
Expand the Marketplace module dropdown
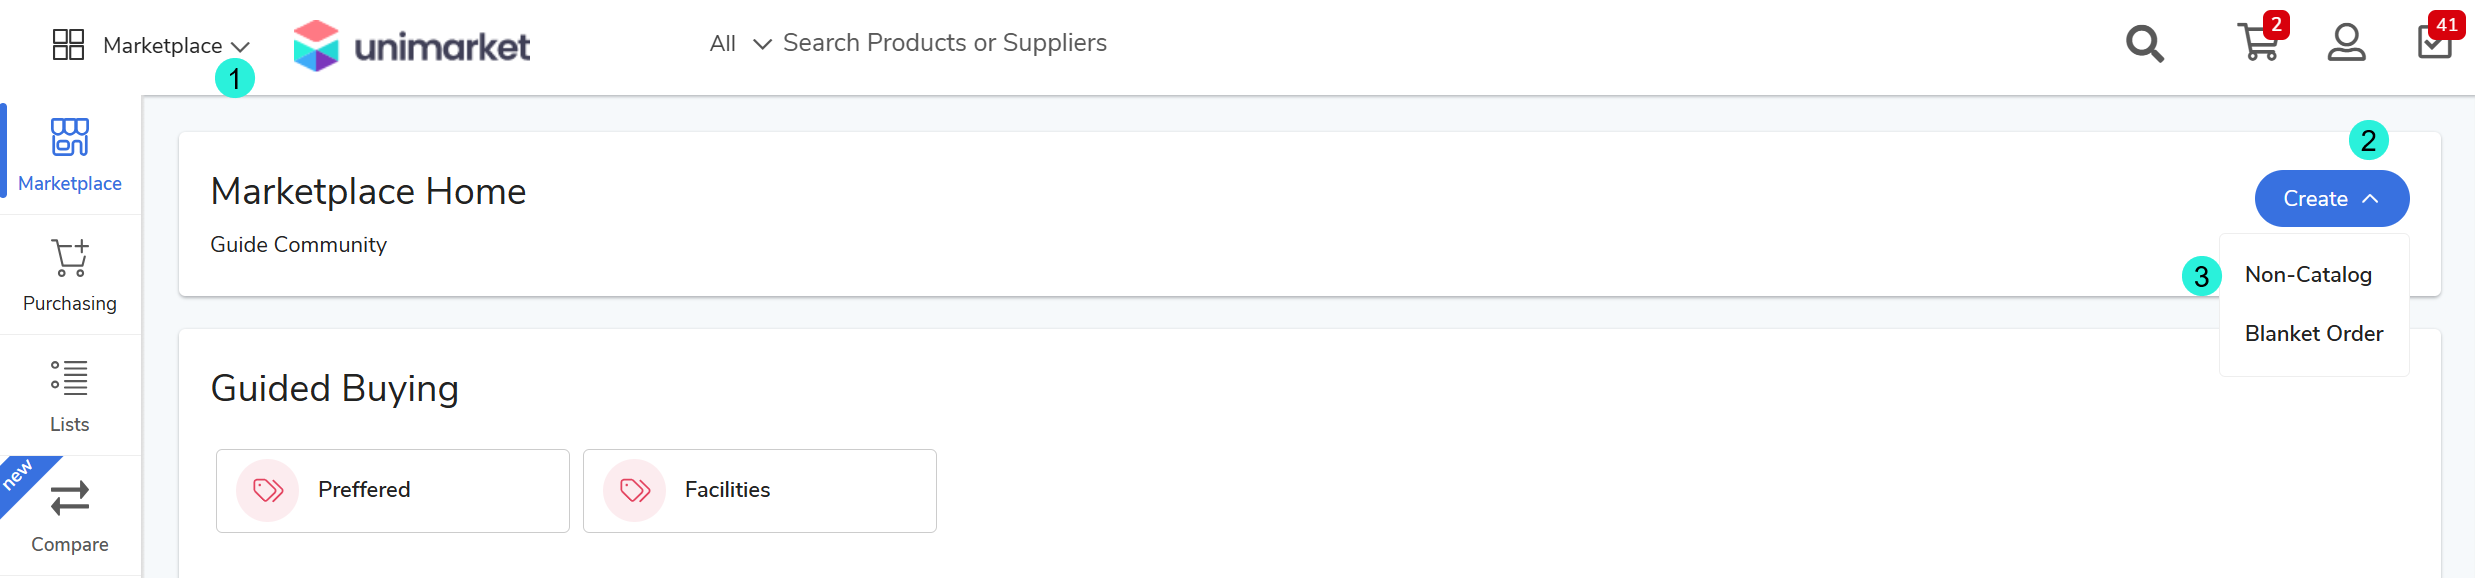coord(176,46)
